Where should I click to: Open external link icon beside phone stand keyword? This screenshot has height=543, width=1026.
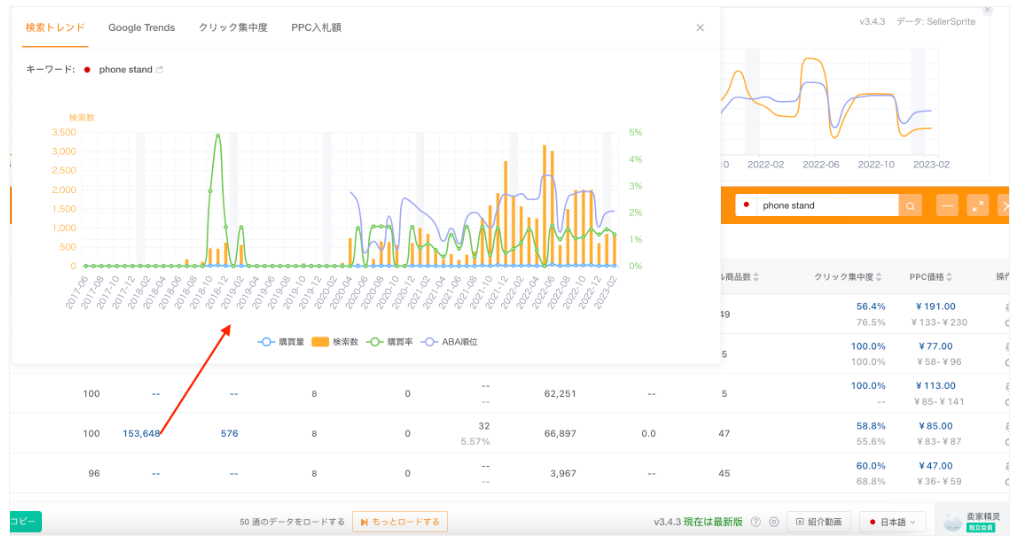(x=160, y=70)
